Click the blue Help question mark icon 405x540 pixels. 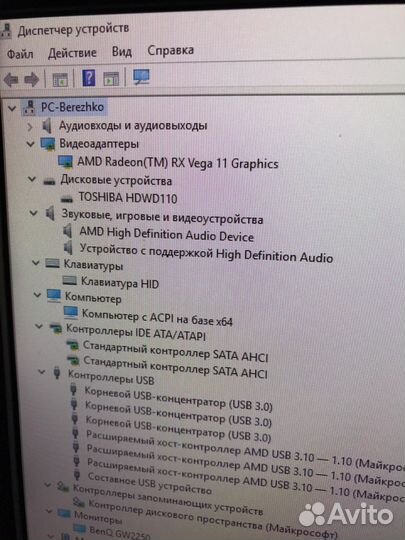pos(89,77)
